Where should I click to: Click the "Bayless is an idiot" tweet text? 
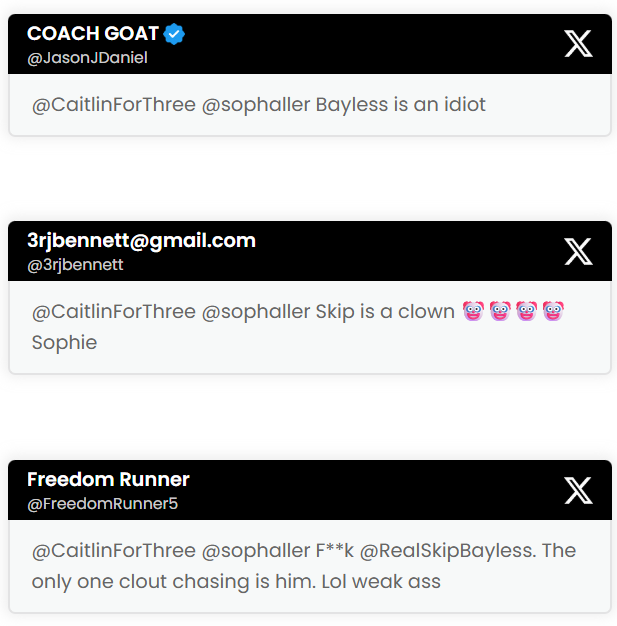click(x=401, y=104)
